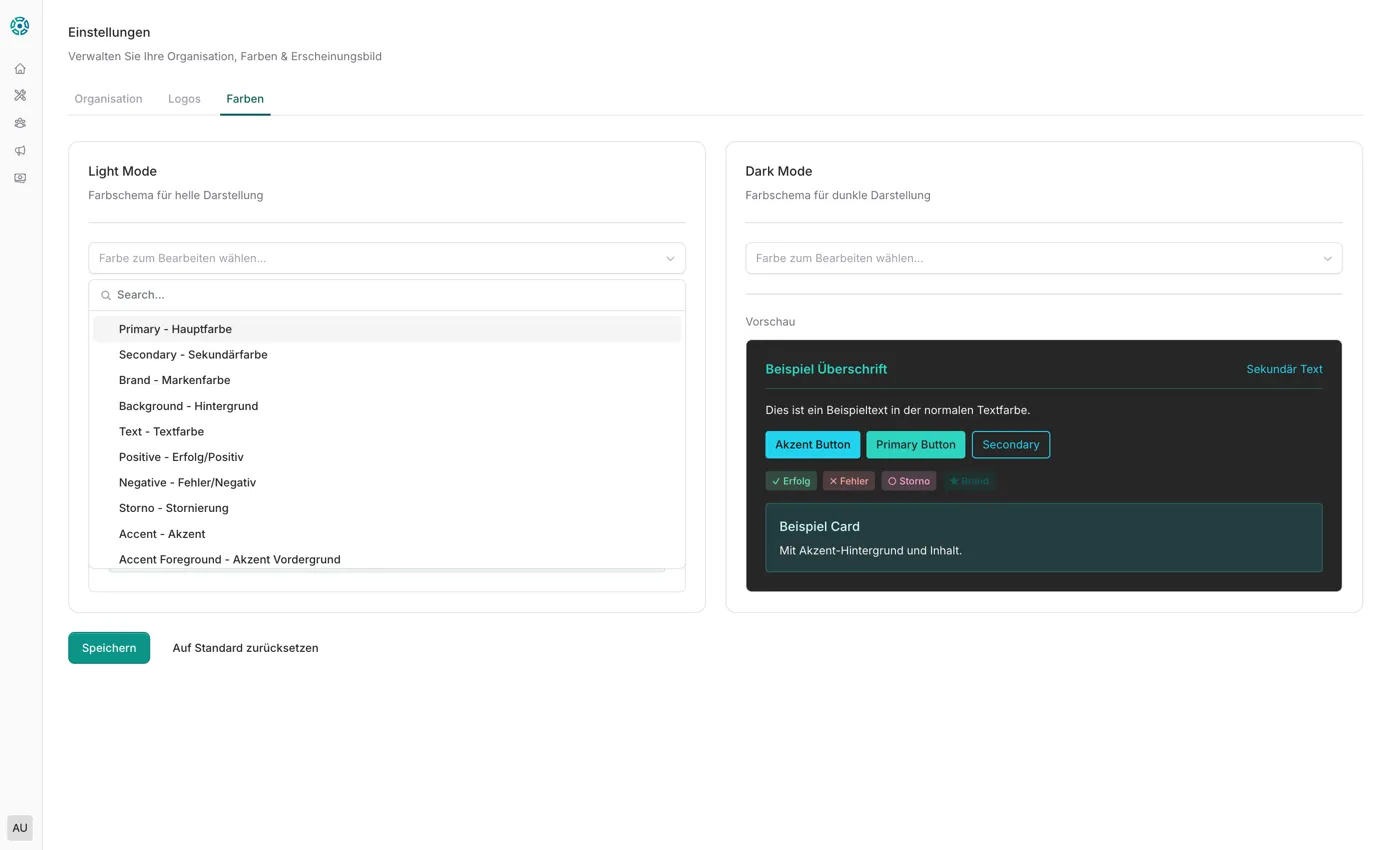This screenshot has width=1385, height=850.
Task: Click the magnifier icon in the search box
Action: [x=106, y=296]
